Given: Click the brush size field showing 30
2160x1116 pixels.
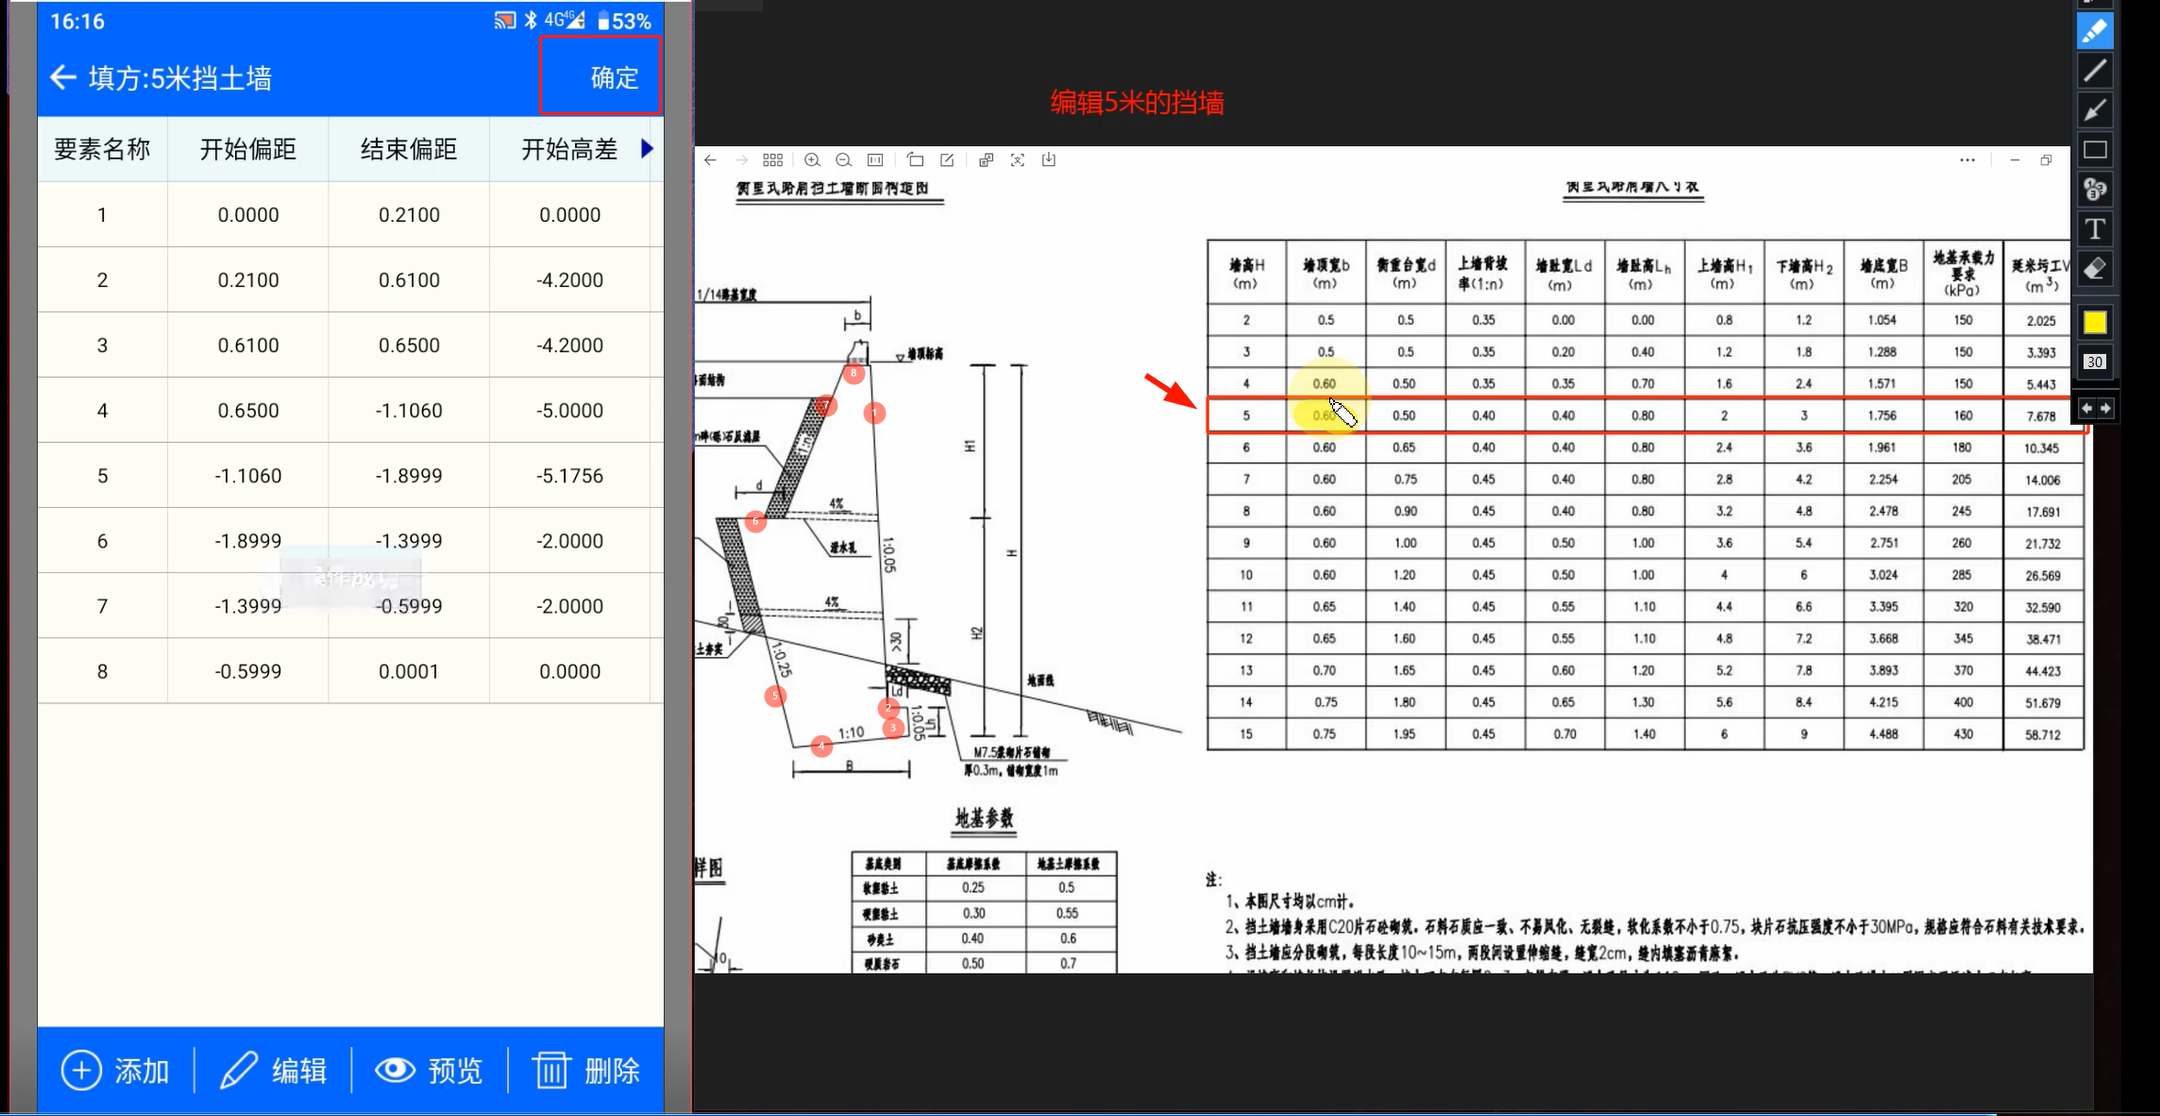Looking at the screenshot, I should click(x=2095, y=362).
